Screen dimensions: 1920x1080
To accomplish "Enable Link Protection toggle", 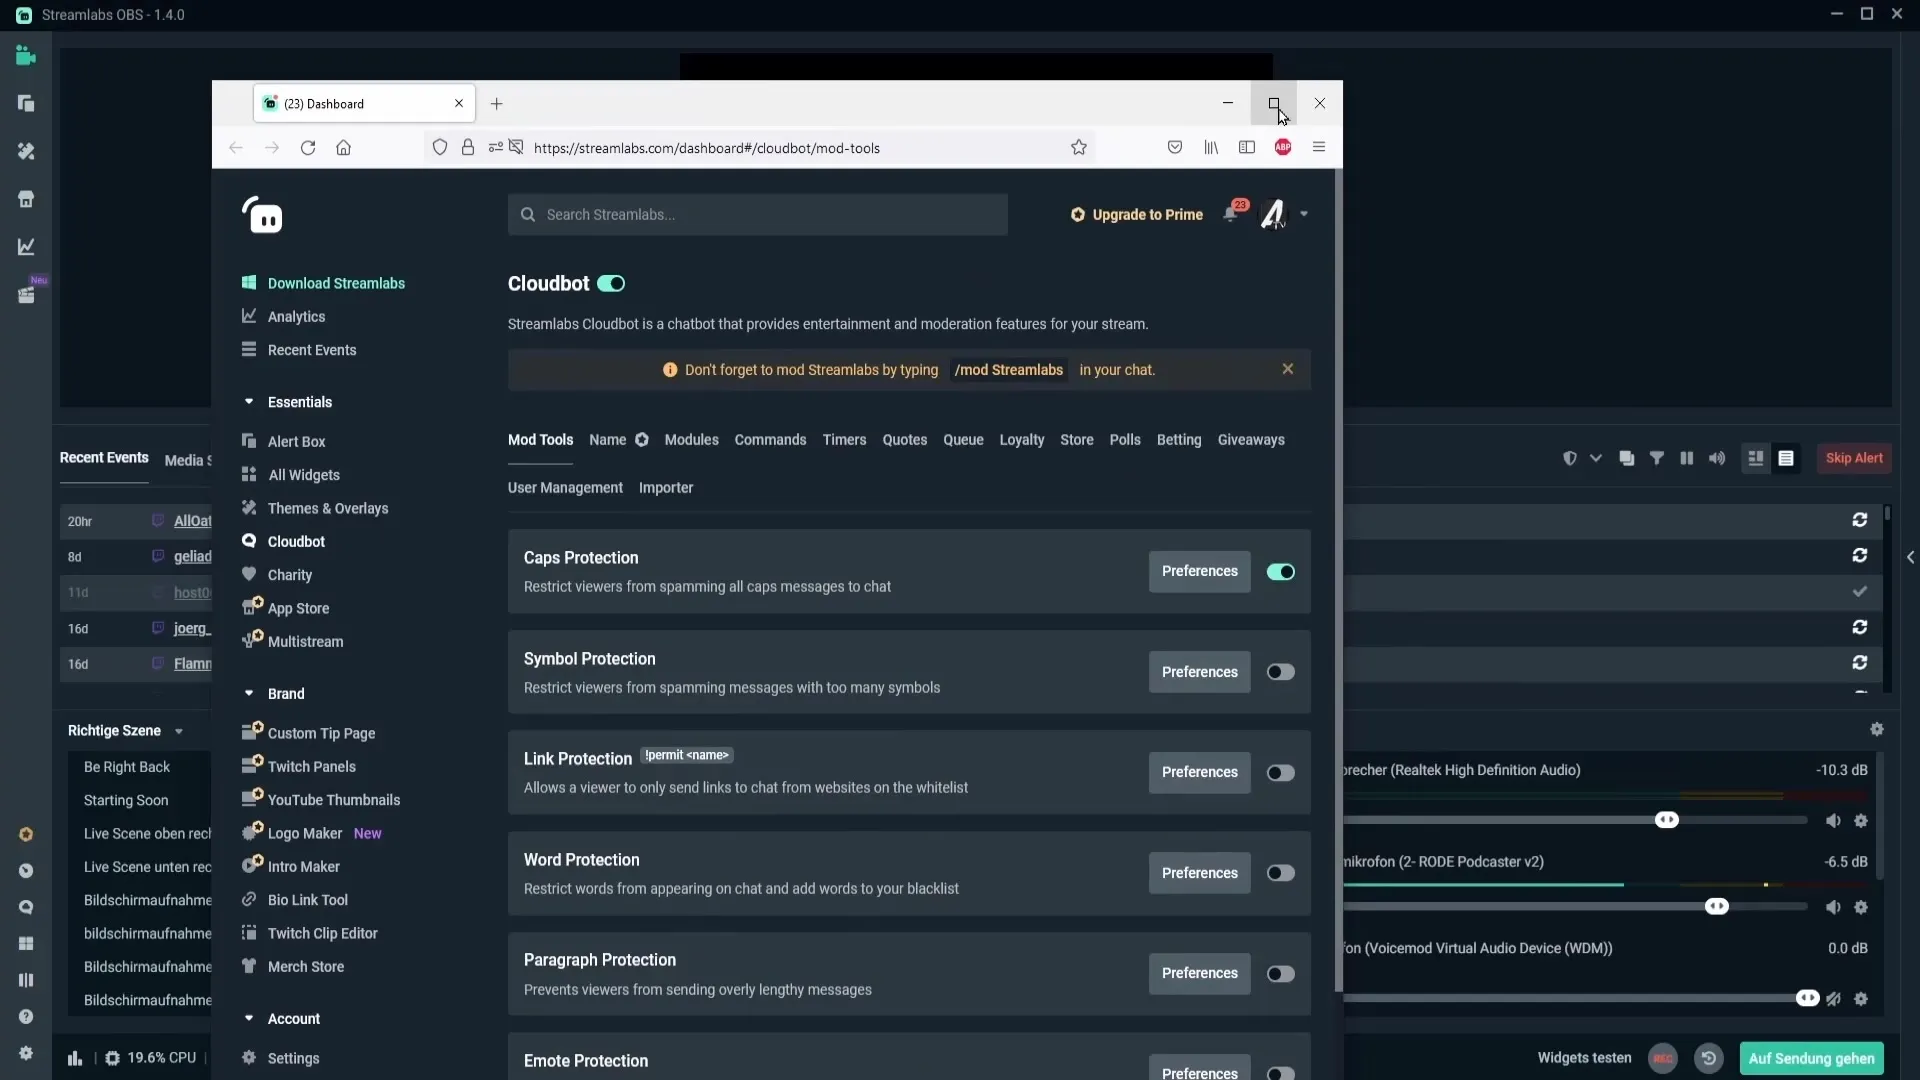I will pos(1281,773).
